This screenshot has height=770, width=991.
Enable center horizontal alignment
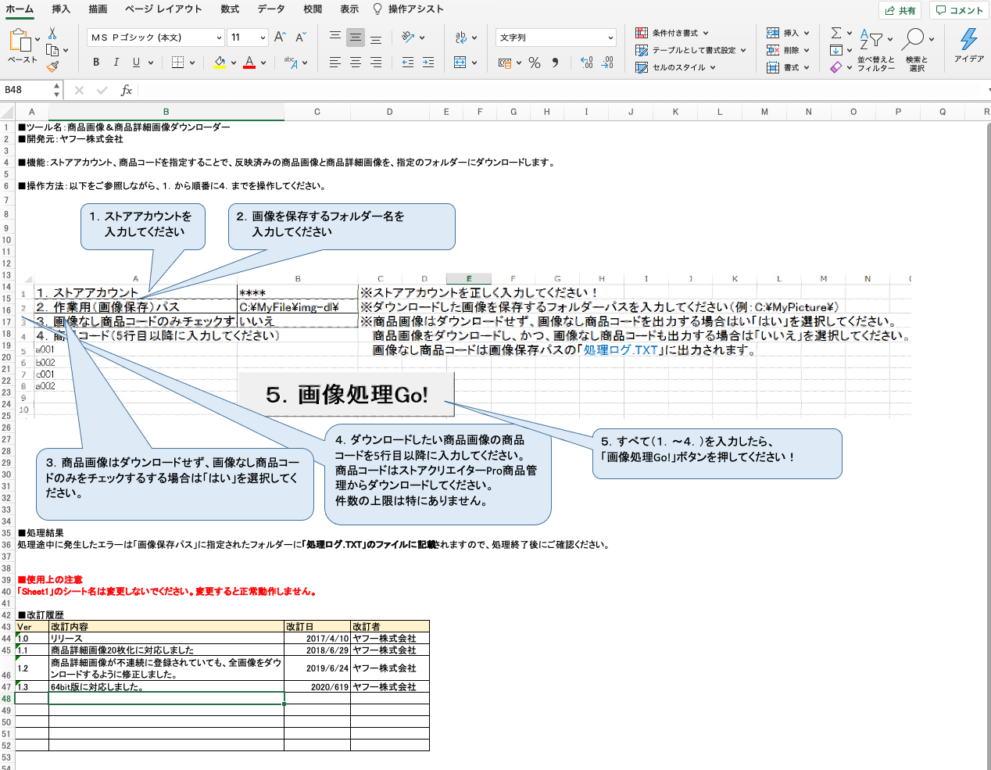pyautogui.click(x=355, y=63)
